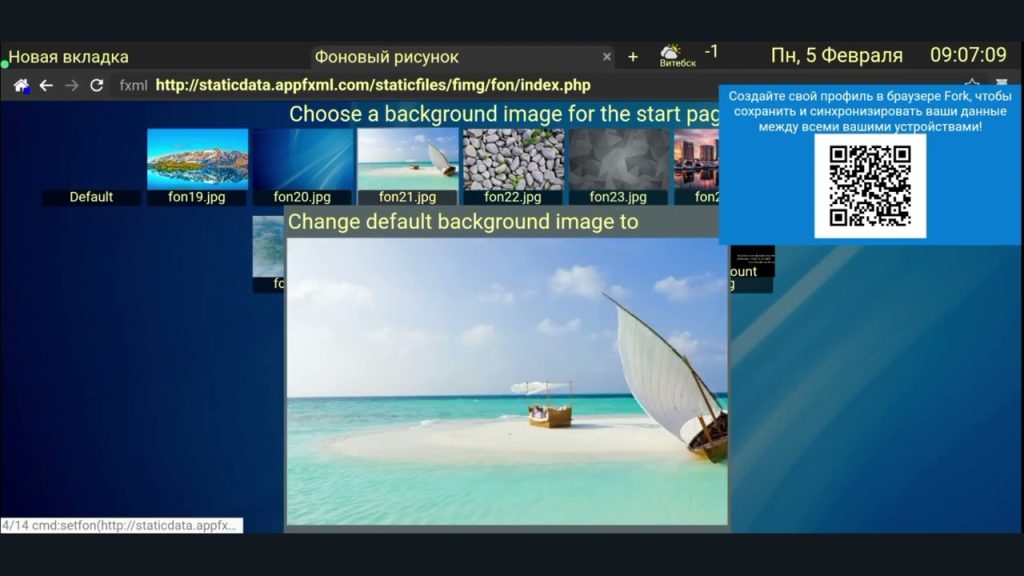Switch to the Новая вкладка tab
The image size is (1024, 576).
coord(69,57)
